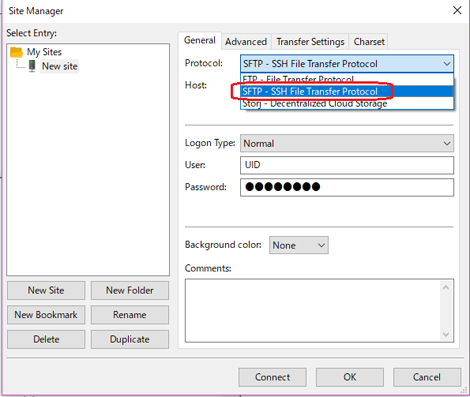
Task: Collapse the Protocol dropdown box
Action: [347, 64]
